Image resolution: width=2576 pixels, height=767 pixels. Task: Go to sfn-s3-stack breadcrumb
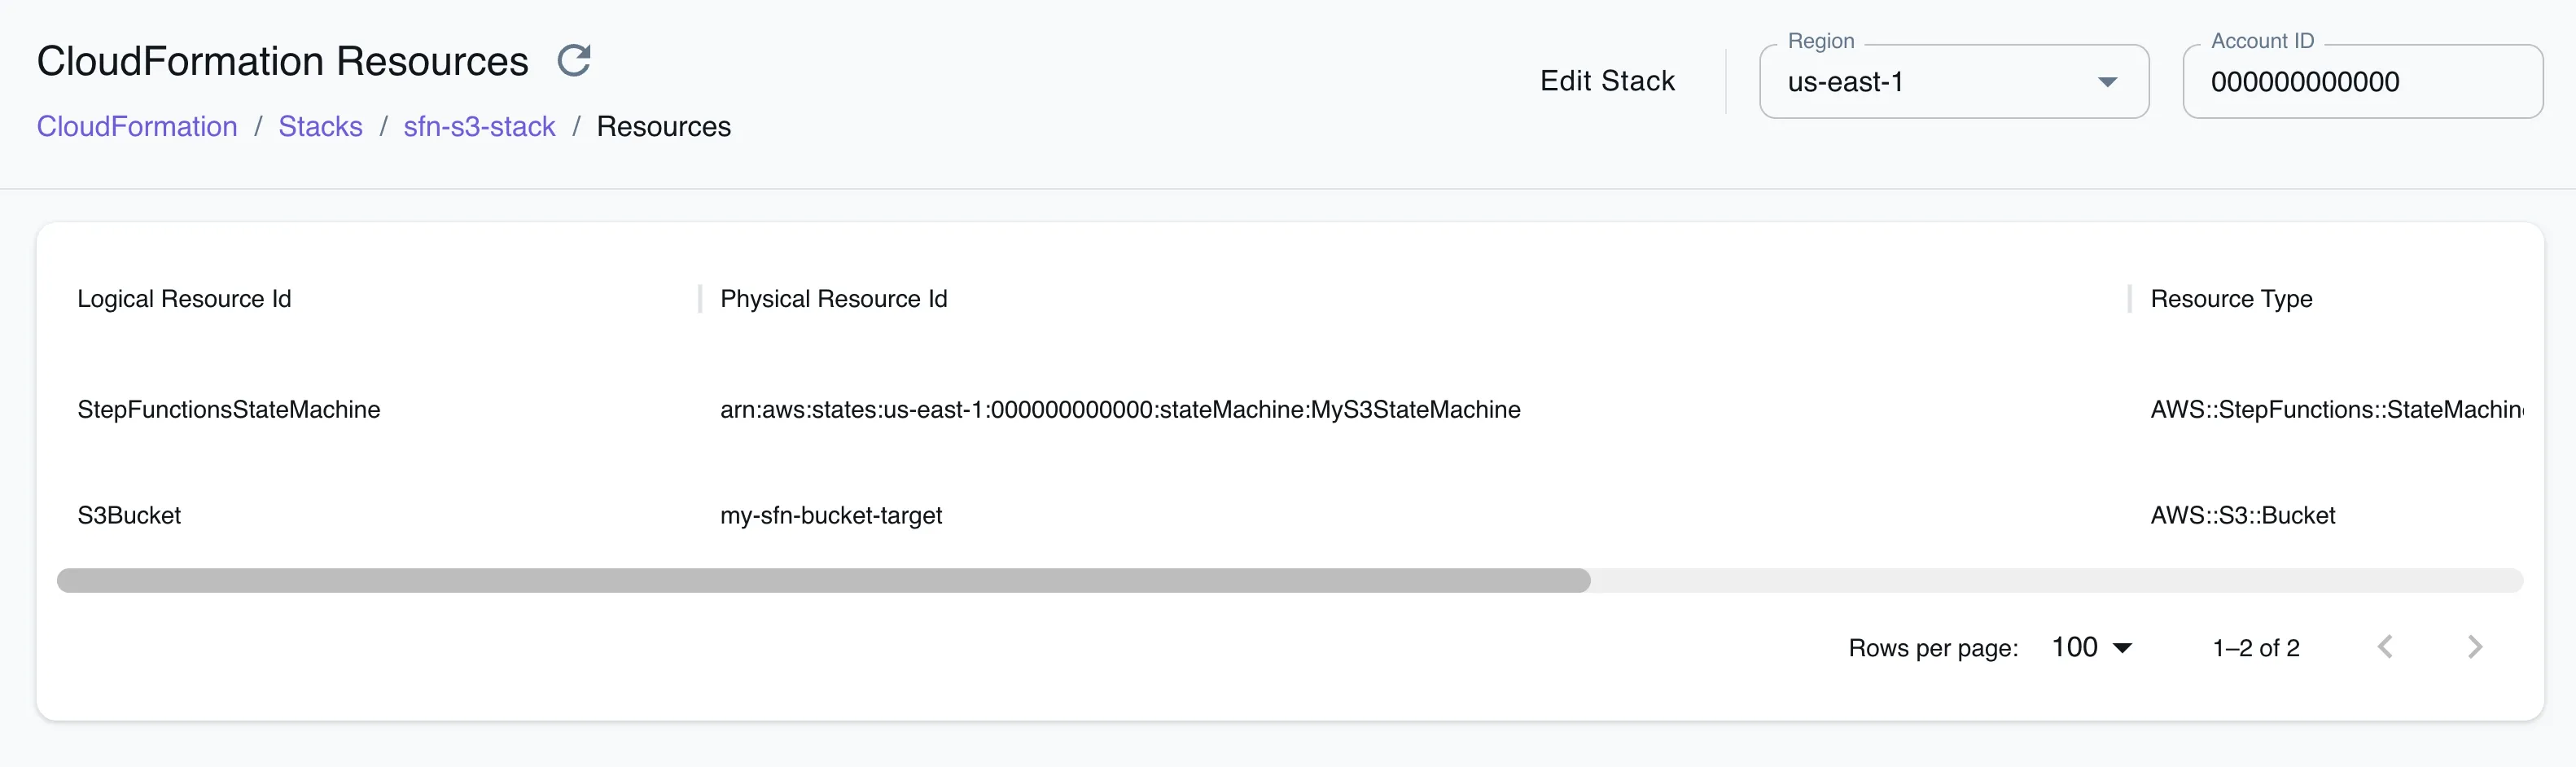tap(479, 126)
